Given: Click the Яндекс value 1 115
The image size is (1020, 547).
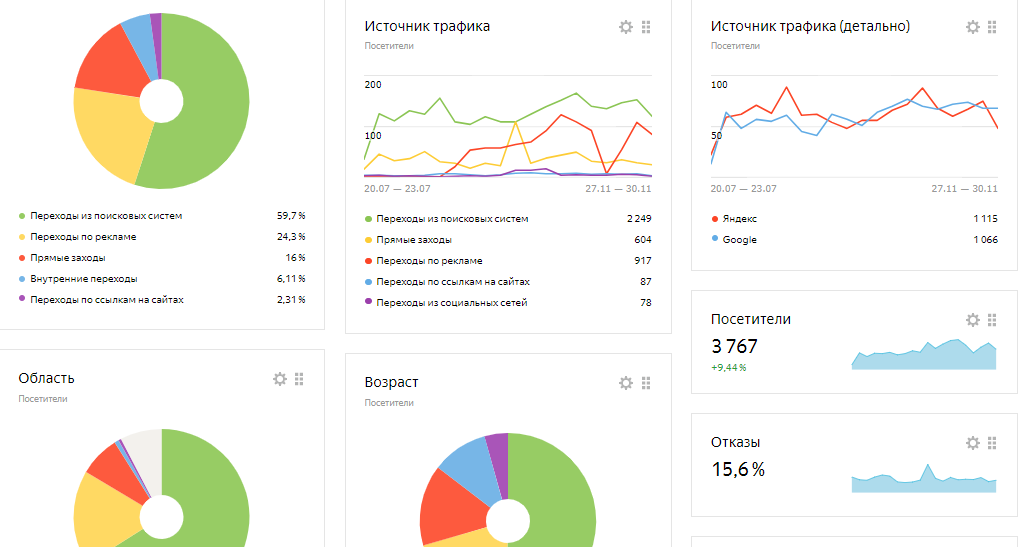Looking at the screenshot, I should (x=986, y=219).
